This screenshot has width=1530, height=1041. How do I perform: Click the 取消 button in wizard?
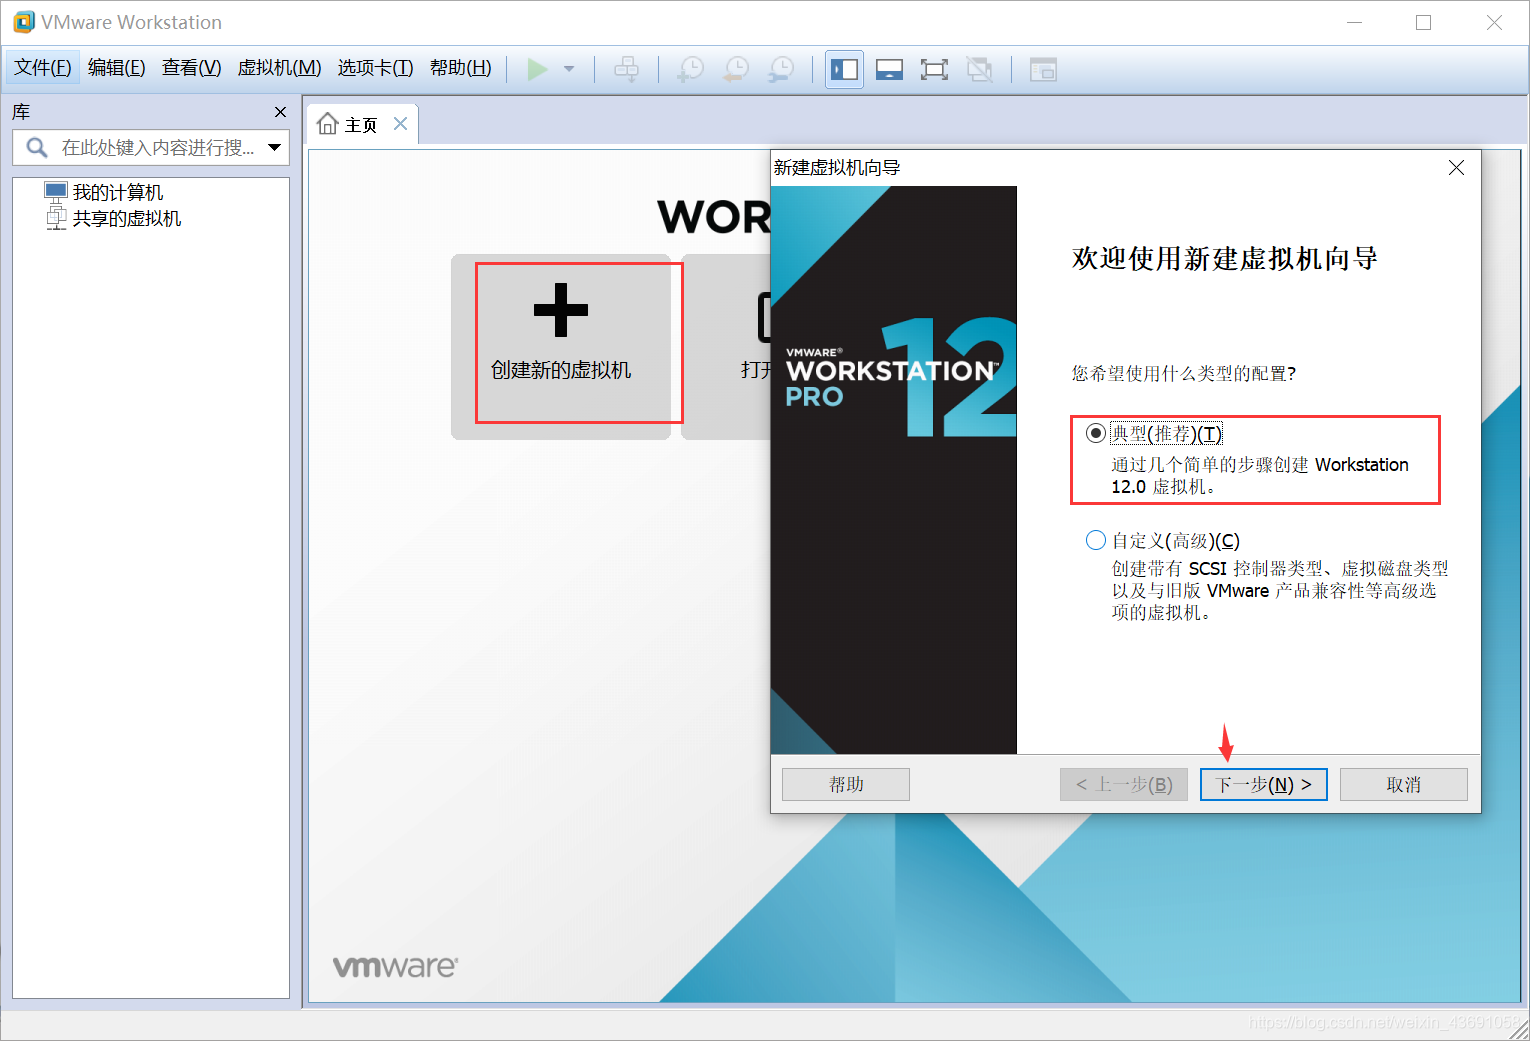tap(1404, 785)
